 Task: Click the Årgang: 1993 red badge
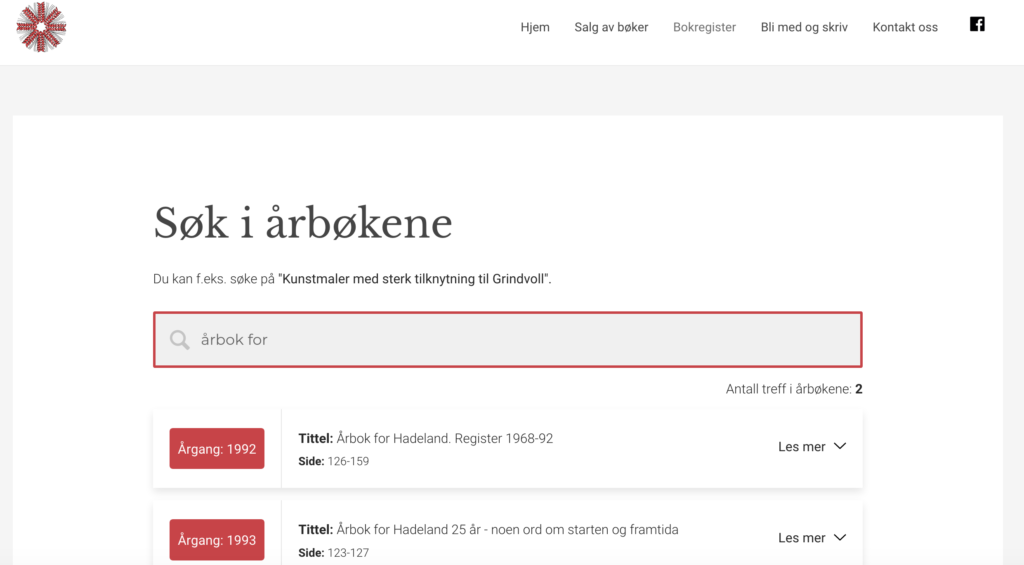(217, 540)
